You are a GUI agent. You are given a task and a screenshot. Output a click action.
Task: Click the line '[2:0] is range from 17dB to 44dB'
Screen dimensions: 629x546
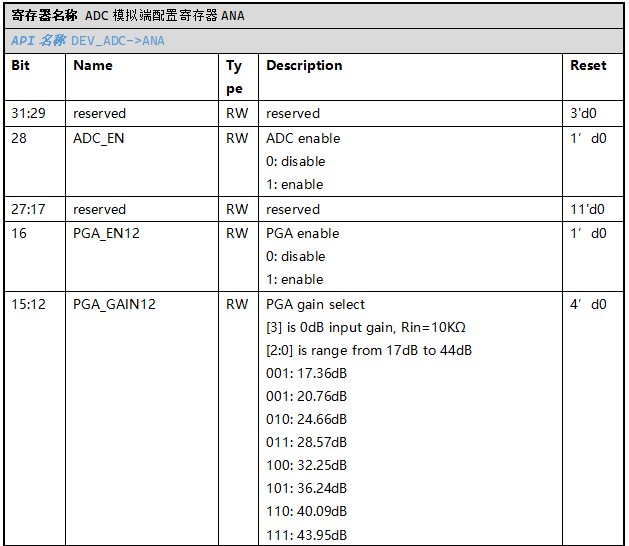[x=369, y=351]
